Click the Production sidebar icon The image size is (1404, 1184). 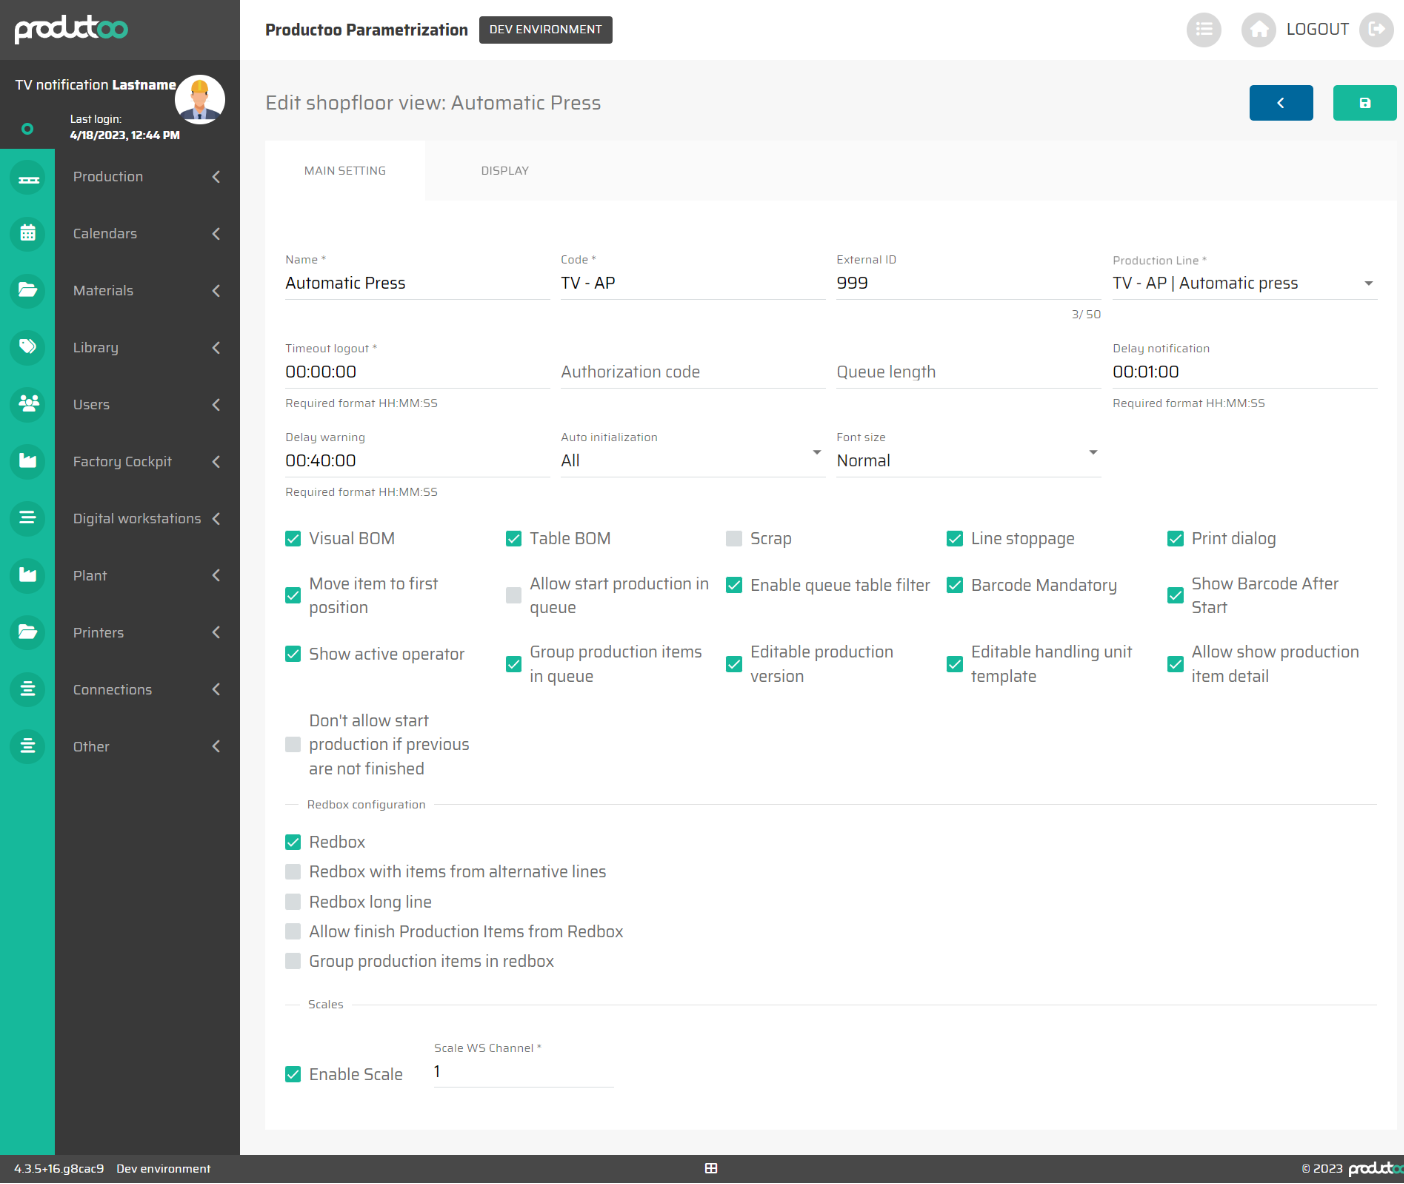28,178
